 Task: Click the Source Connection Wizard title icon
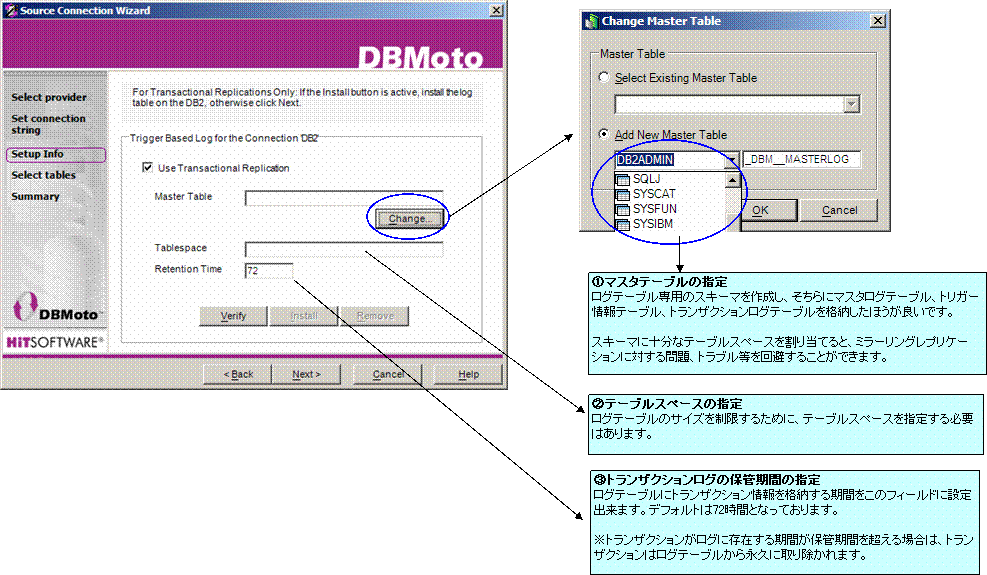pos(11,10)
